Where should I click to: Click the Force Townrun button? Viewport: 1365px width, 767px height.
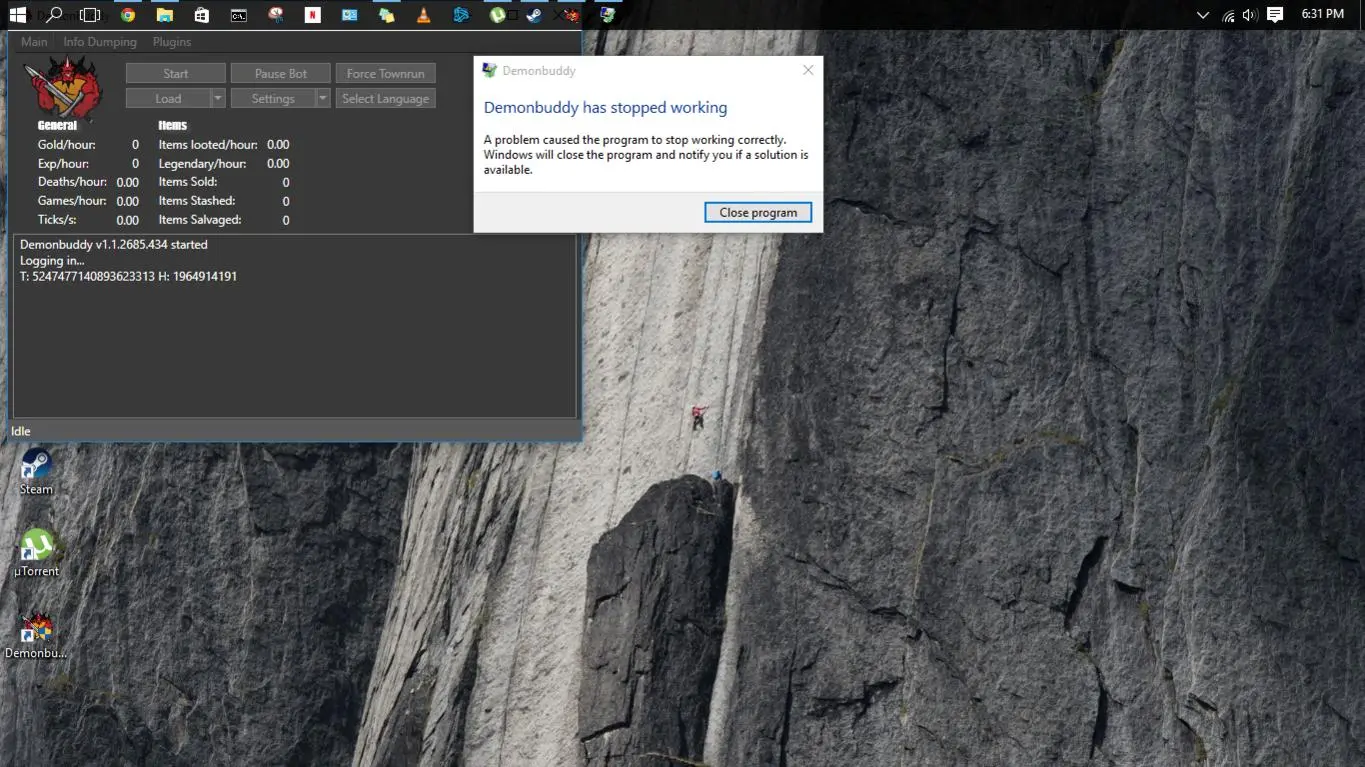[x=386, y=74]
